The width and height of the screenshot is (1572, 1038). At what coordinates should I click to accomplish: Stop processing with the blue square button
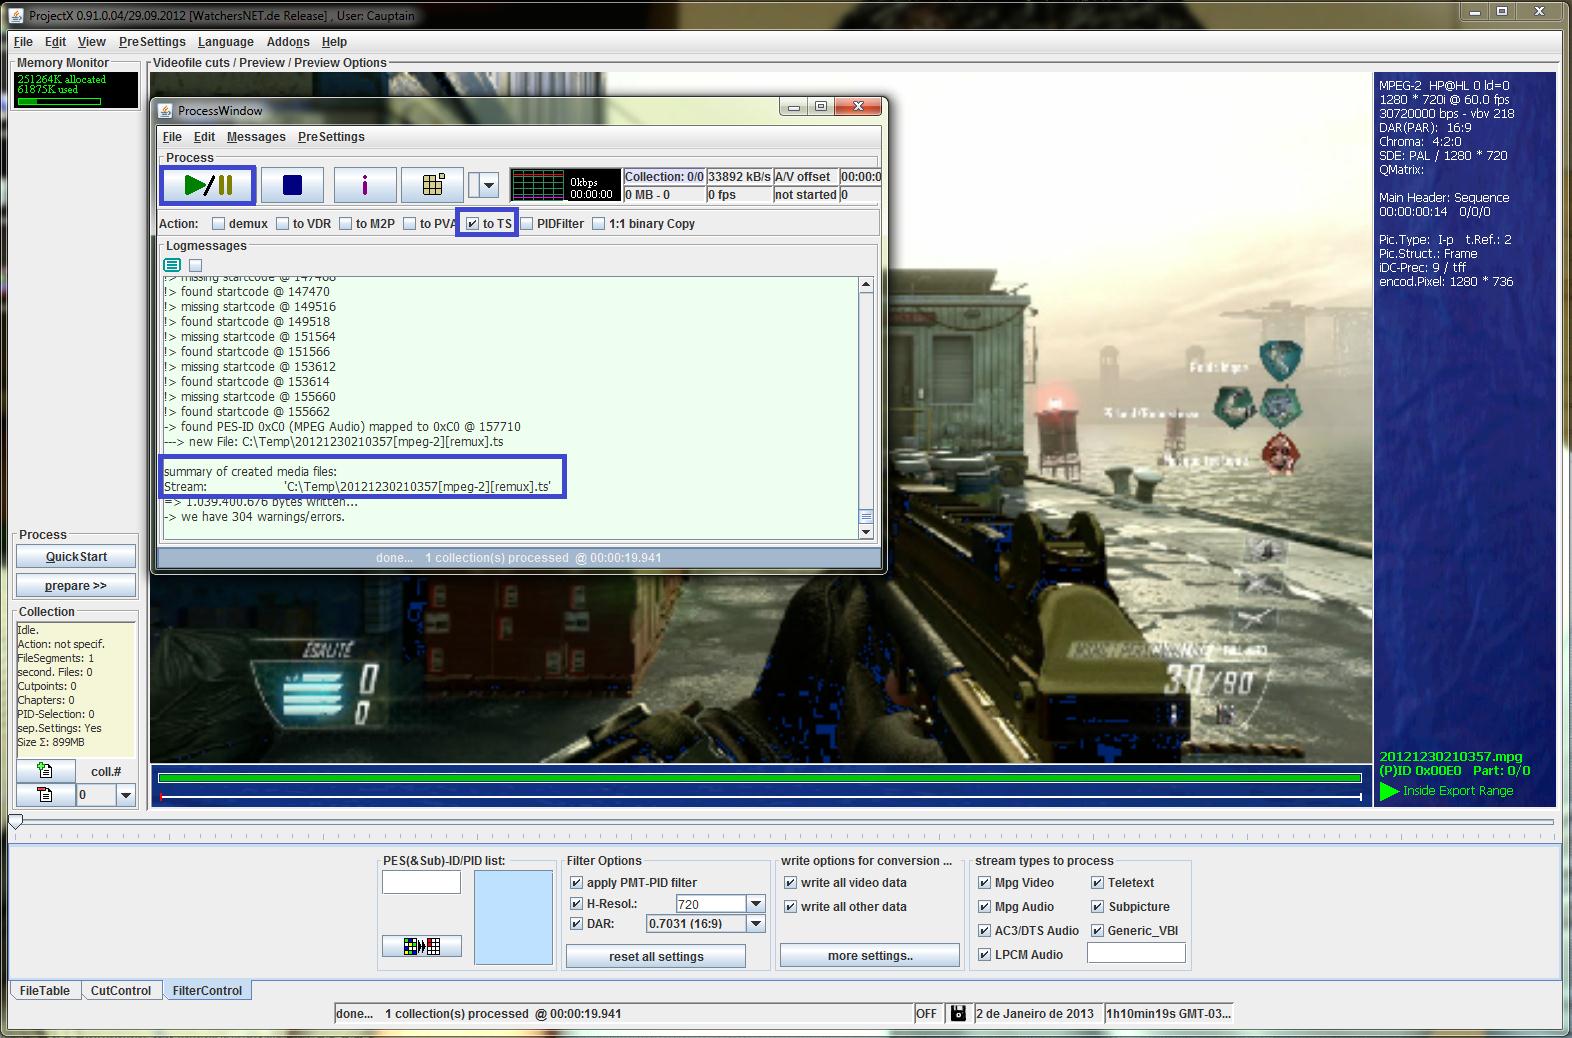click(292, 185)
